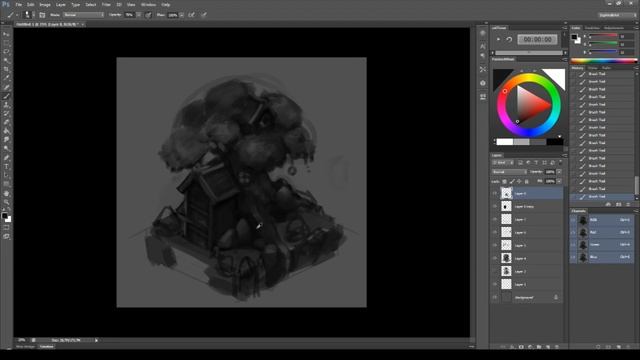
Task: Select the Quick Selection tool
Action: coord(6,60)
